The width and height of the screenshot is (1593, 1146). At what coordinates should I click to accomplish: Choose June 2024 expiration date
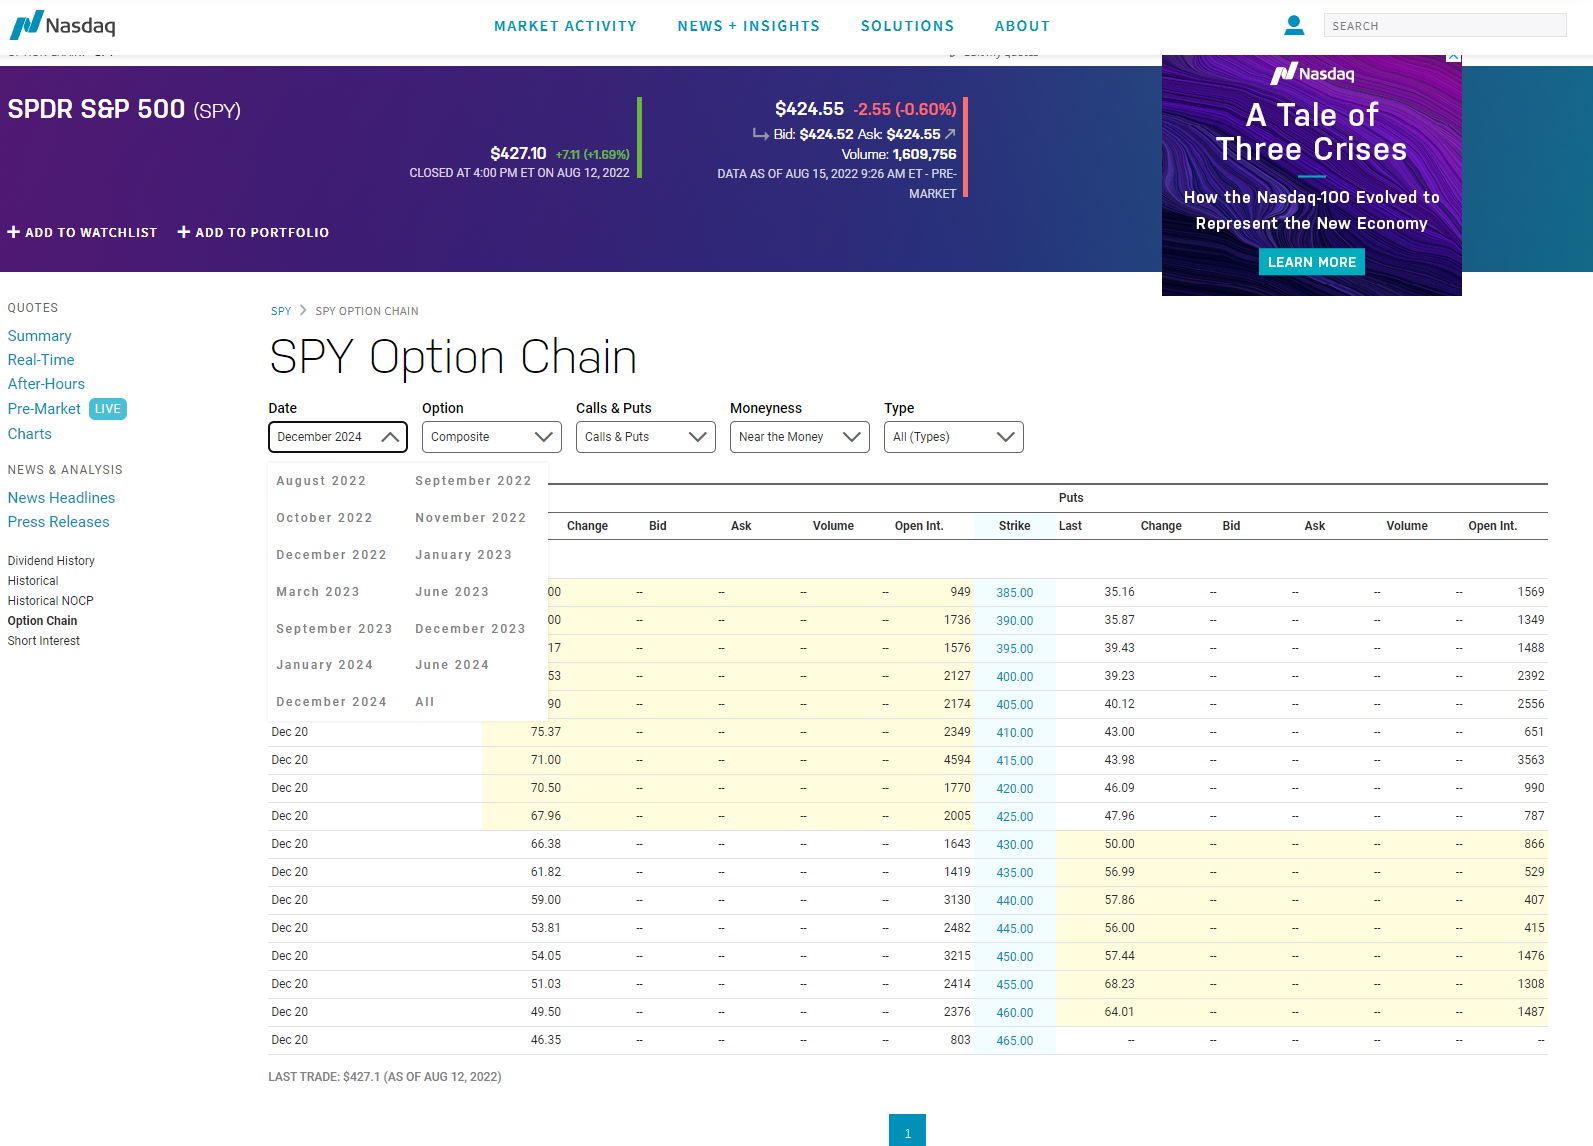click(x=452, y=665)
